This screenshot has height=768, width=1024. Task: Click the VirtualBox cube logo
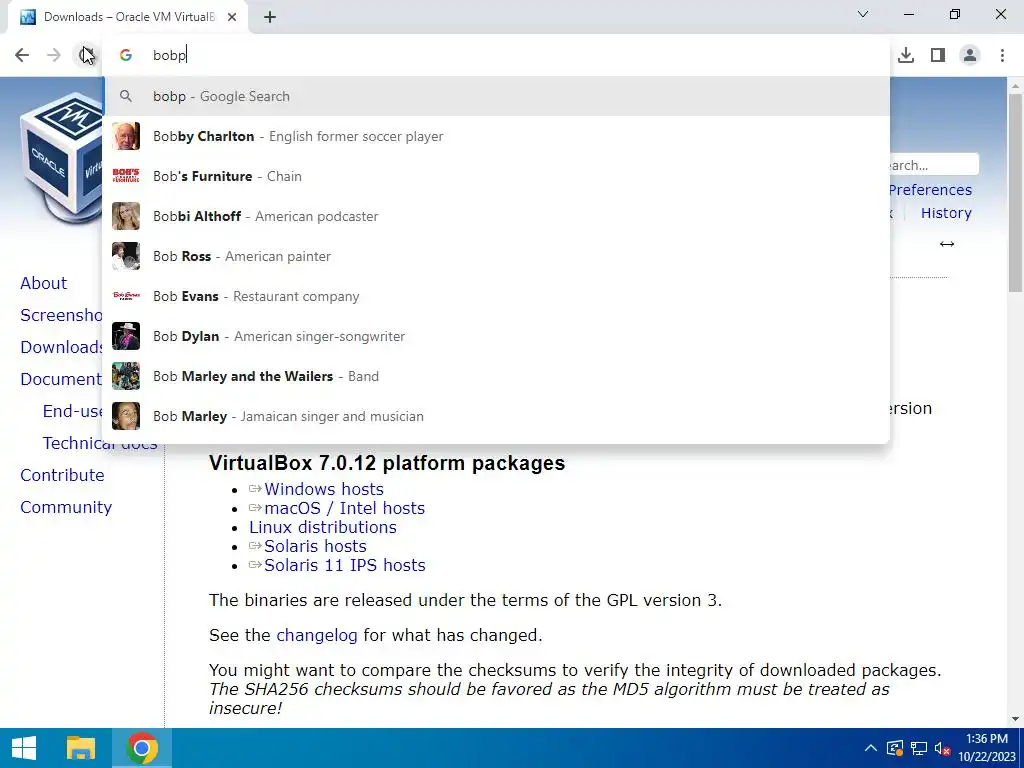pyautogui.click(x=61, y=157)
